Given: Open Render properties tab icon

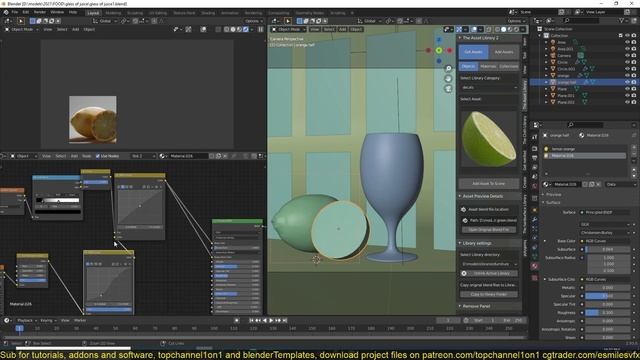Looking at the screenshot, I should tap(534, 148).
